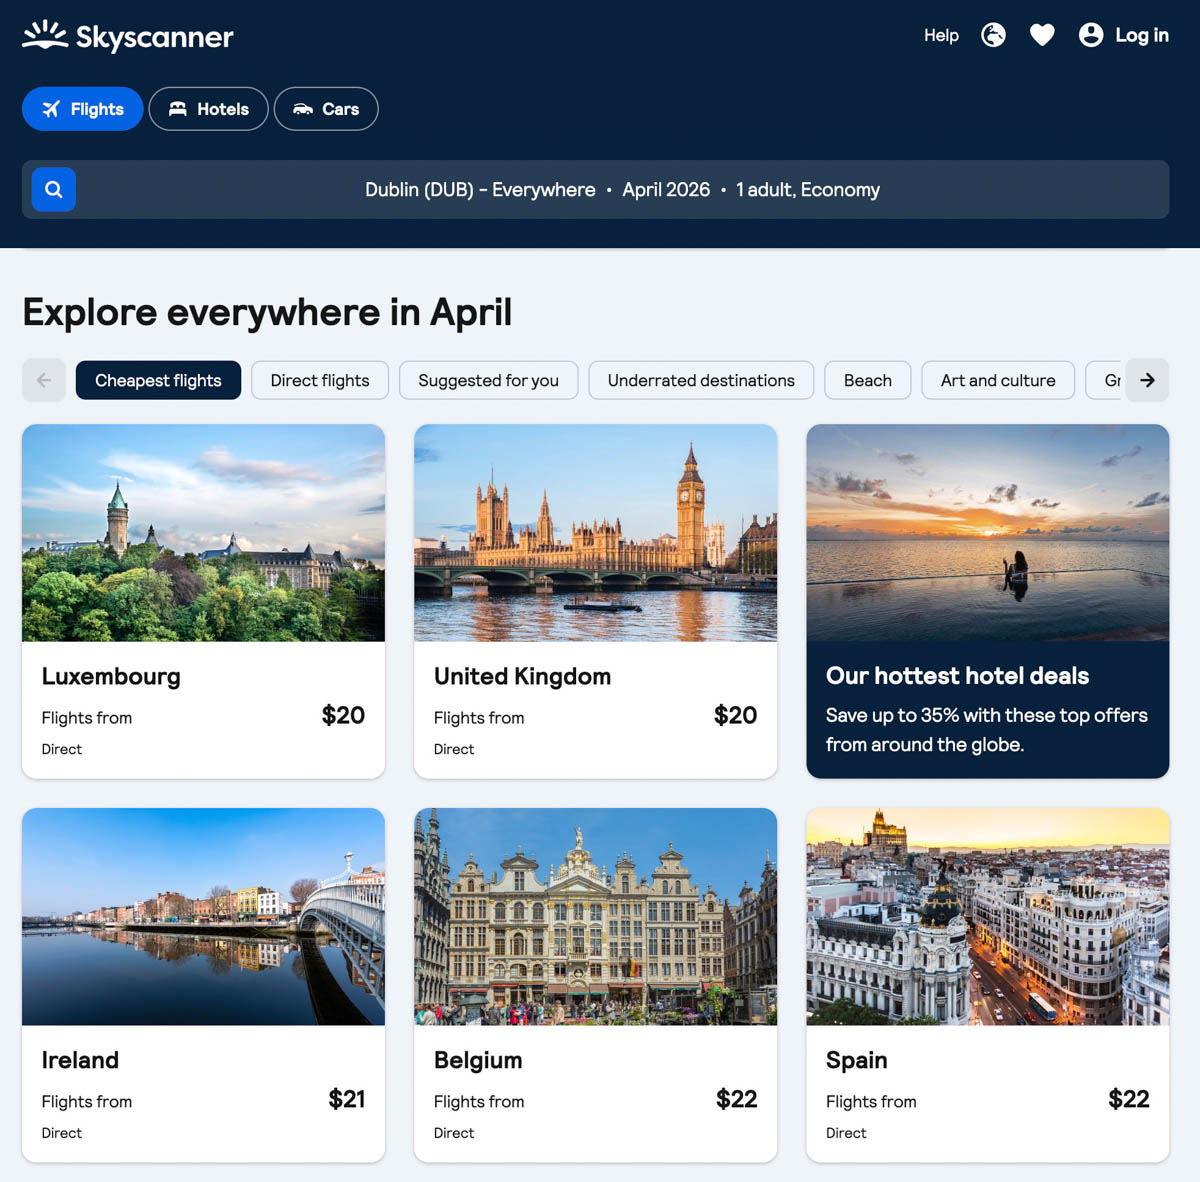
Task: Open the hottest hotel deals card
Action: [987, 601]
